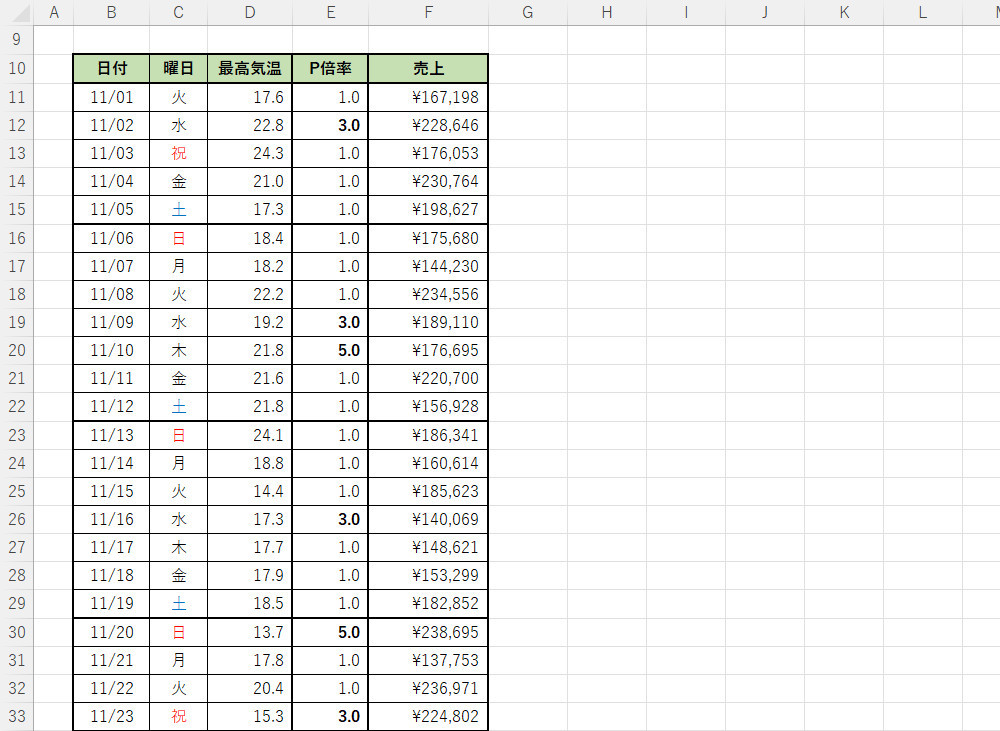Click the blue 土 cell for 11/05
The image size is (1000, 731).
coord(179,209)
